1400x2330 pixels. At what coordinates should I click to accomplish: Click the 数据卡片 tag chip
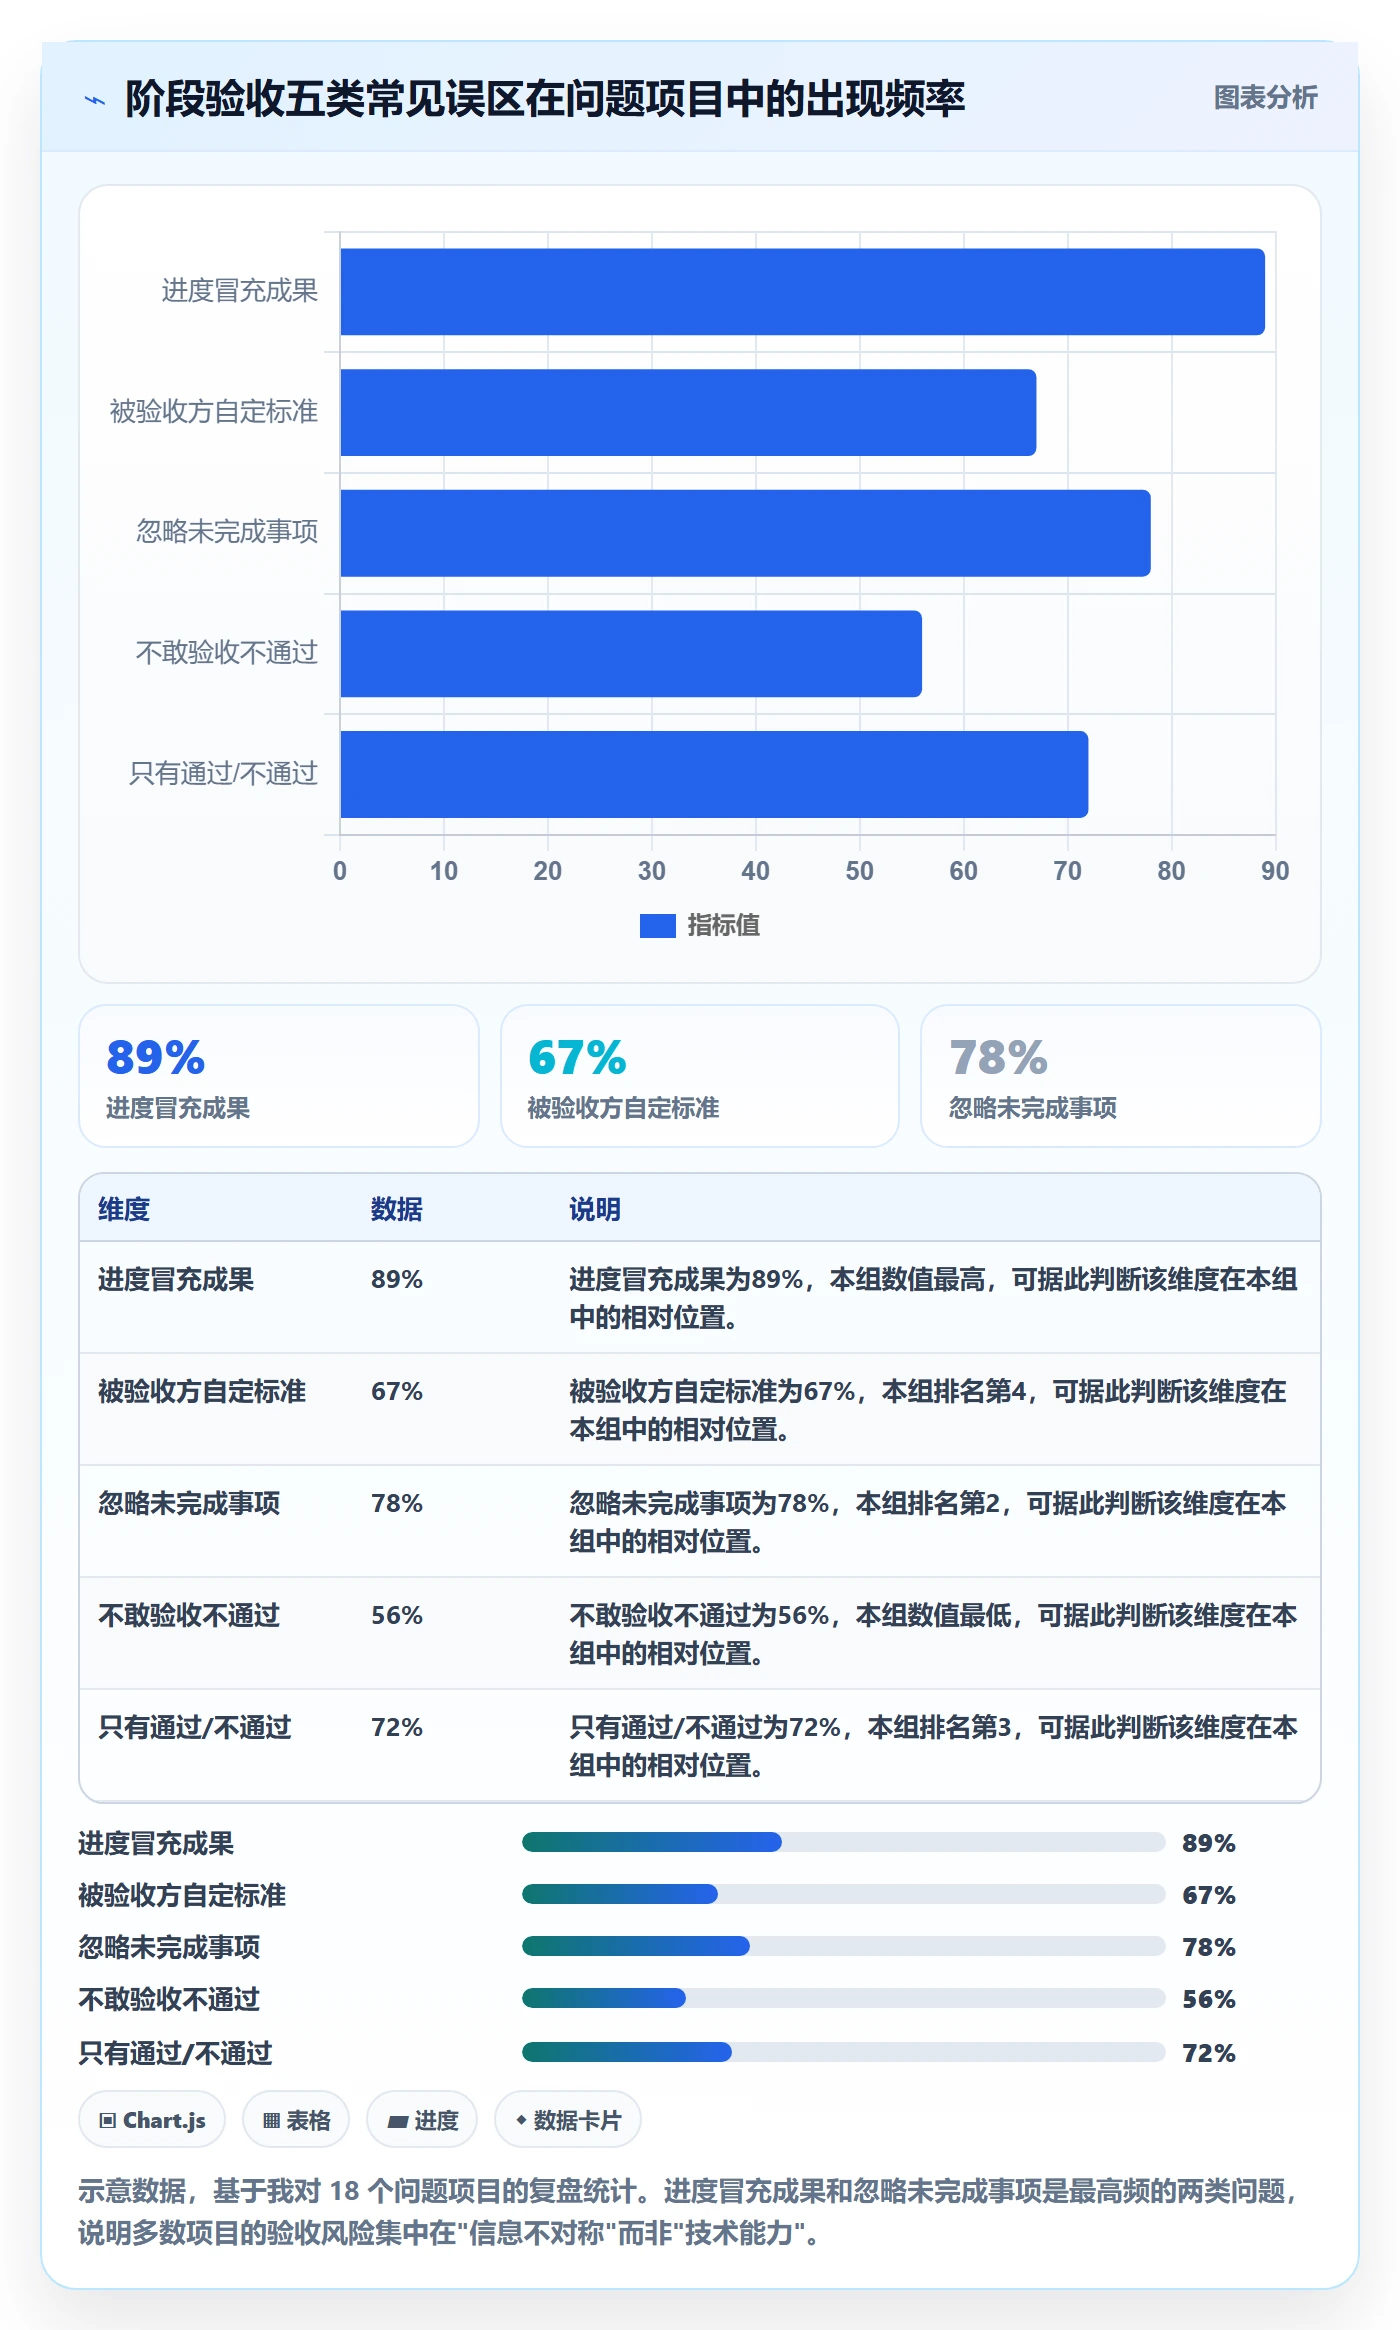pyautogui.click(x=568, y=2120)
